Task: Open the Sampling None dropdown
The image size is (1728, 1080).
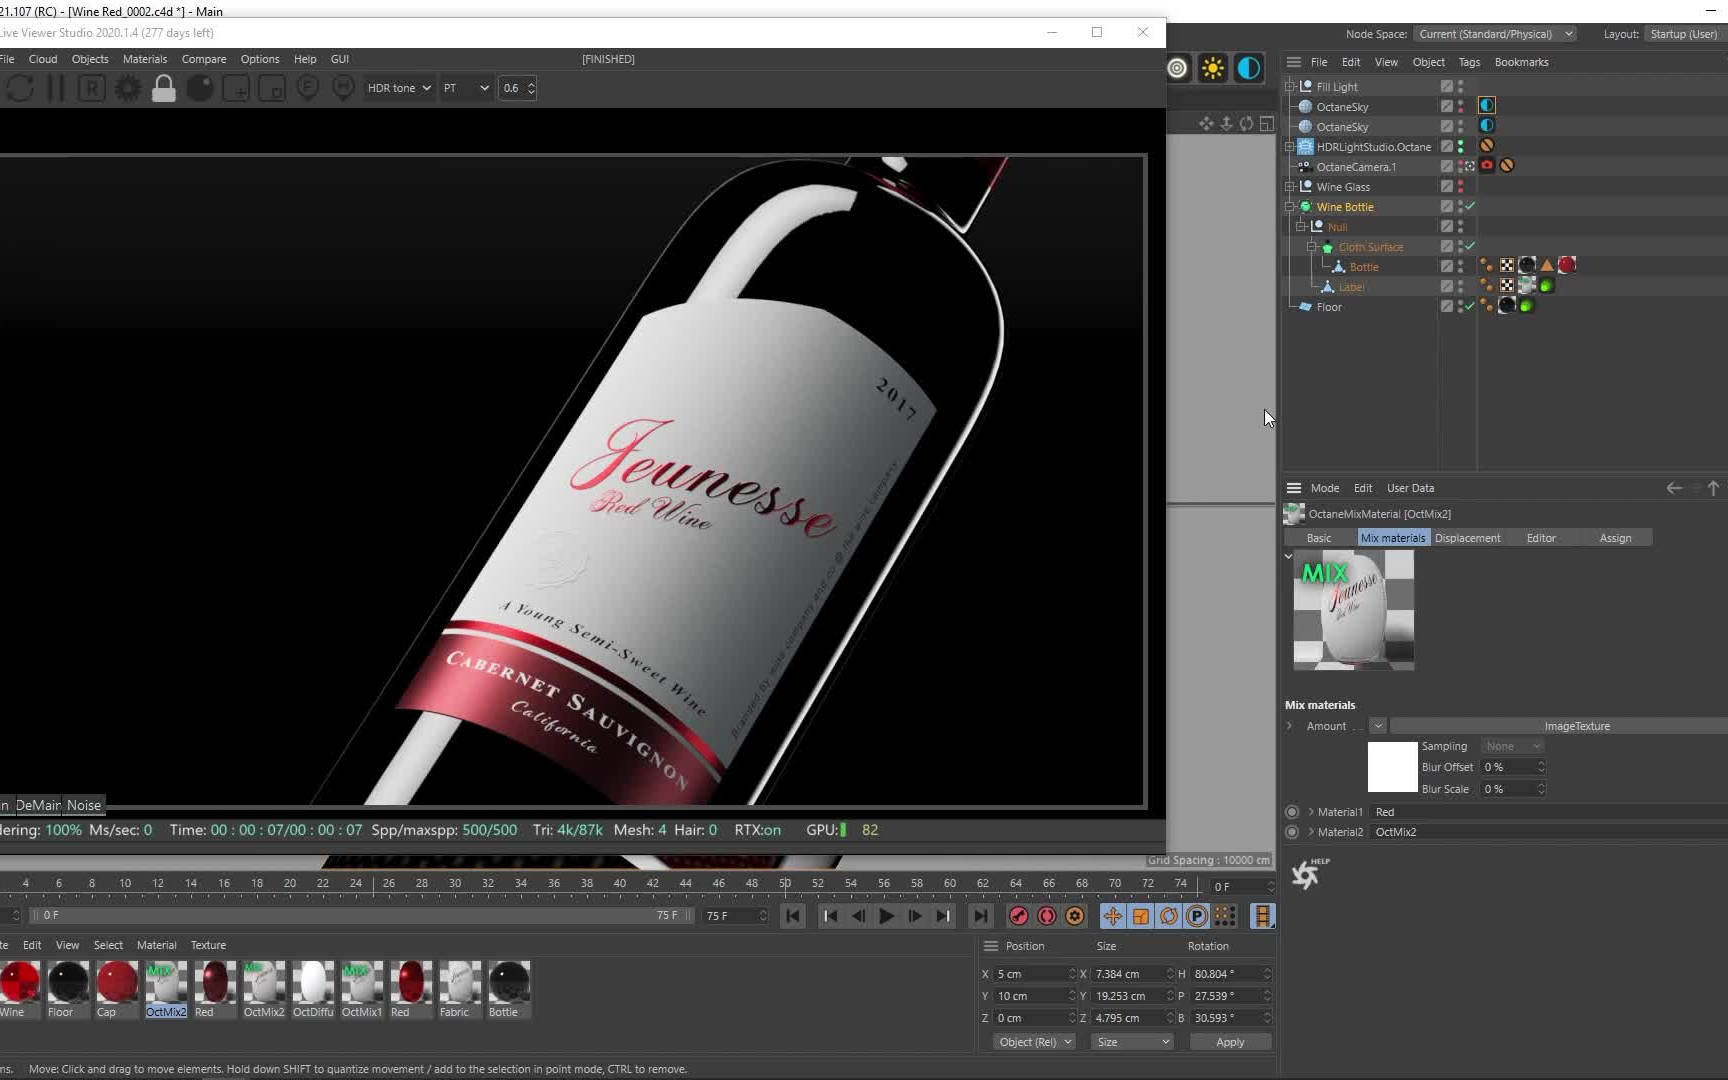Action: click(1513, 746)
